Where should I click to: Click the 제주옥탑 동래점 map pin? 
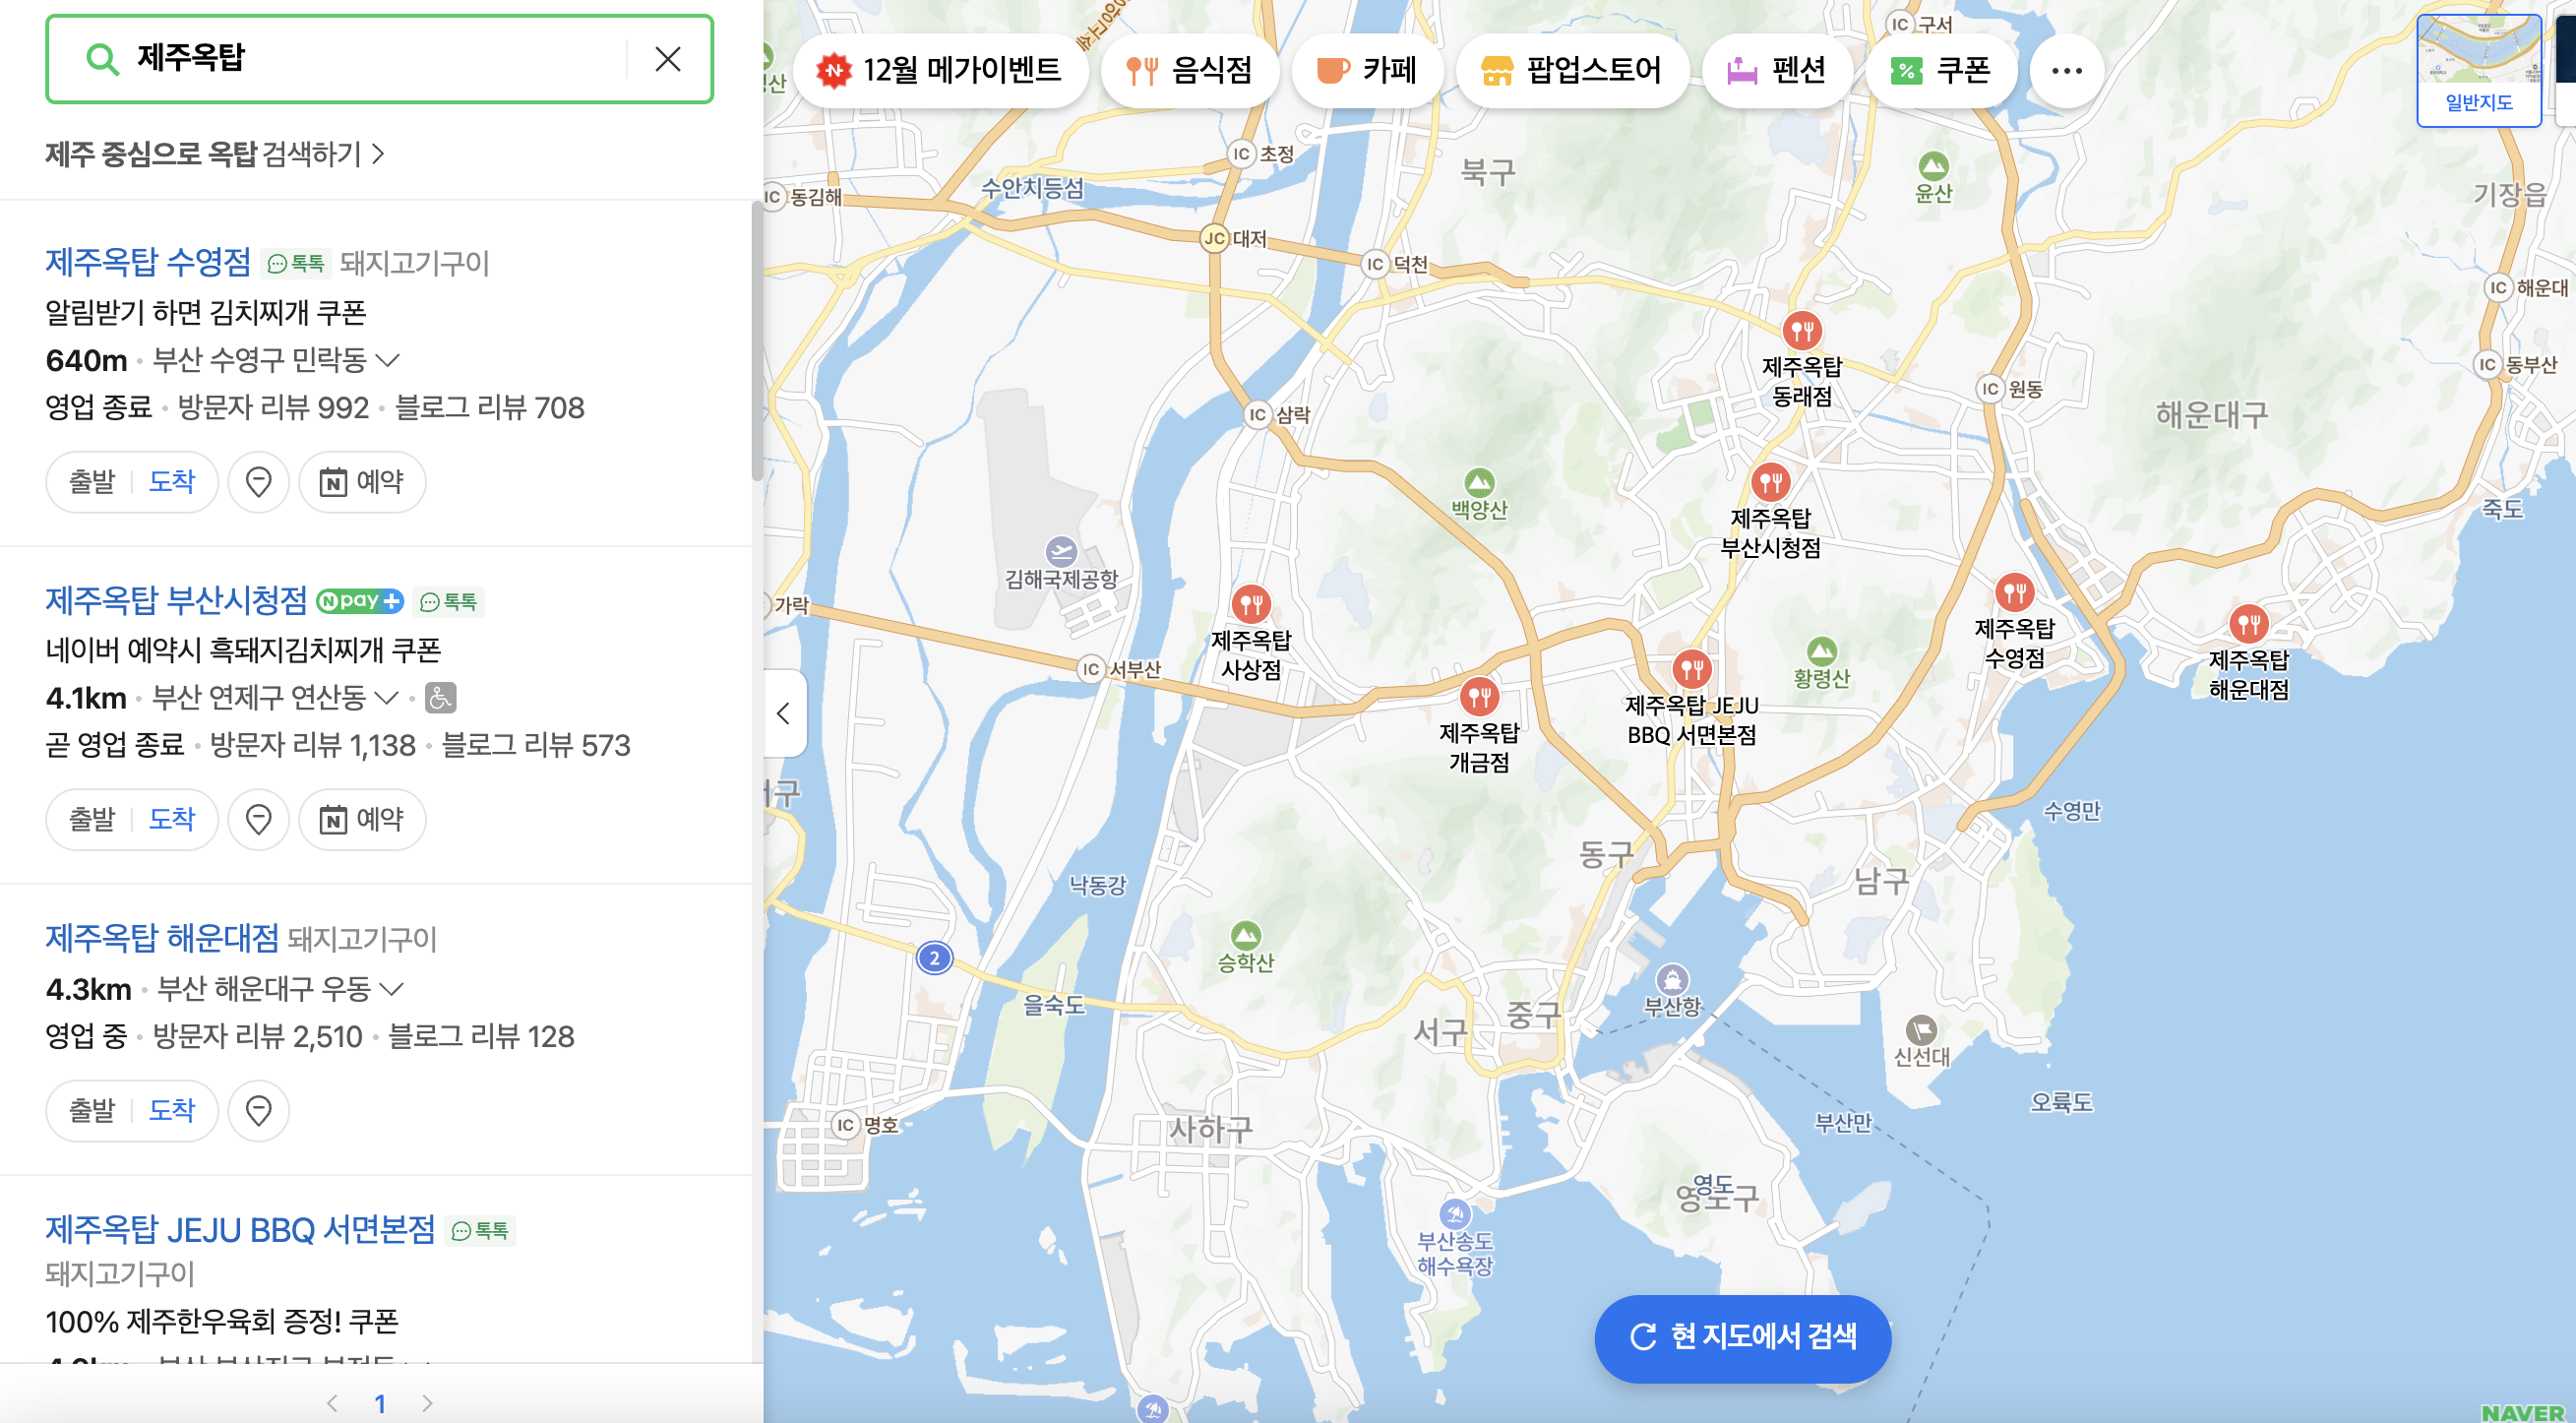(x=1801, y=330)
